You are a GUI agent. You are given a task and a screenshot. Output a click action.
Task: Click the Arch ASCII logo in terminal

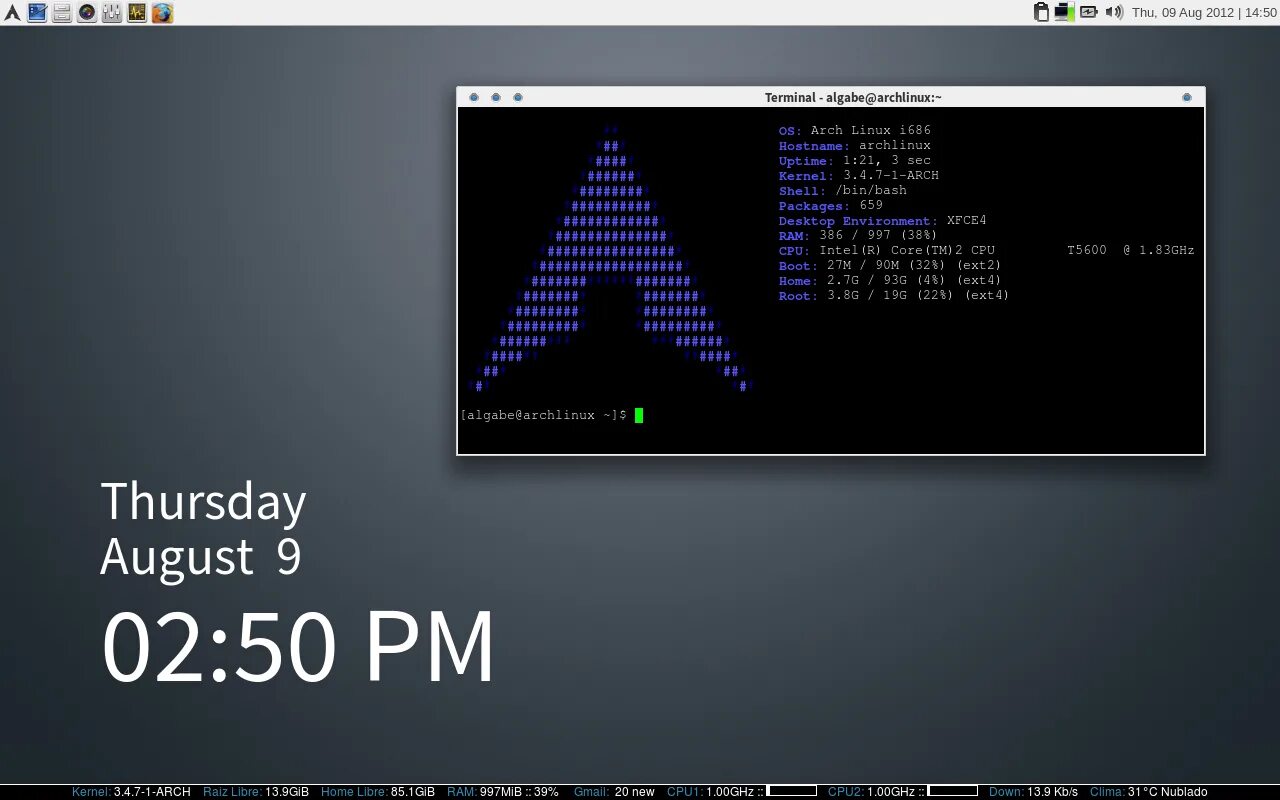[x=609, y=258]
